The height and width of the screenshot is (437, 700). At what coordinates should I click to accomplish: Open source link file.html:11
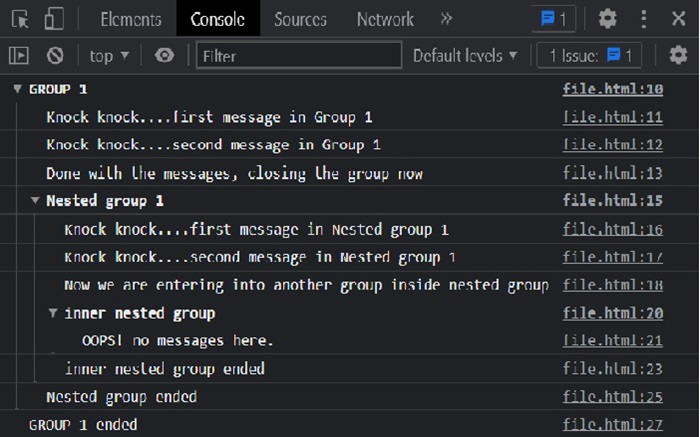(x=612, y=117)
